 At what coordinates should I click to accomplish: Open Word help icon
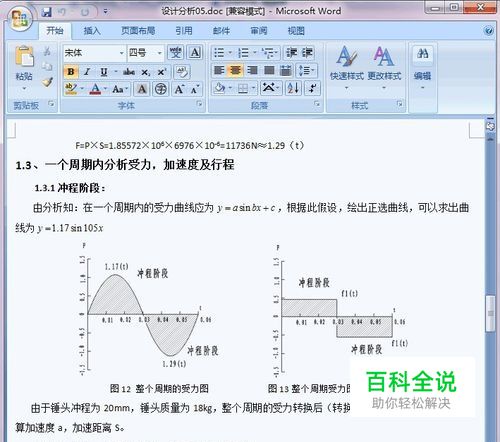pyautogui.click(x=488, y=31)
